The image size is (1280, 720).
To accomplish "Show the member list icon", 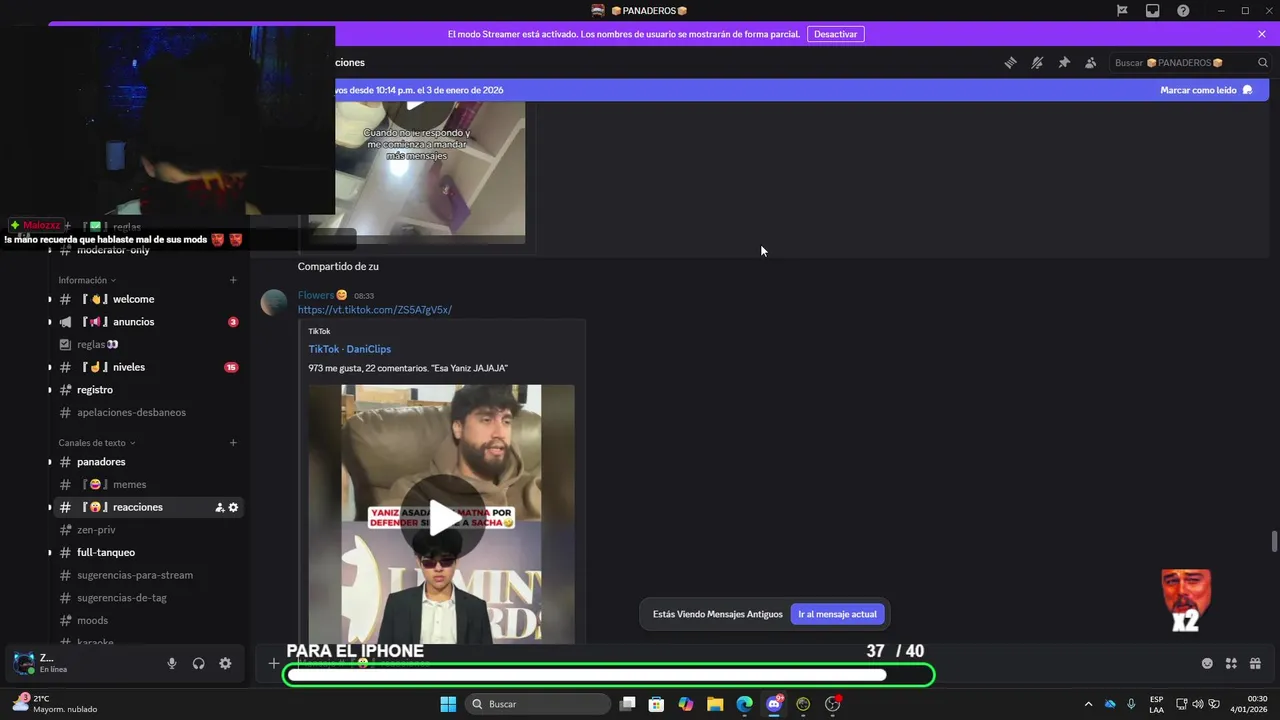I will (x=1090, y=63).
